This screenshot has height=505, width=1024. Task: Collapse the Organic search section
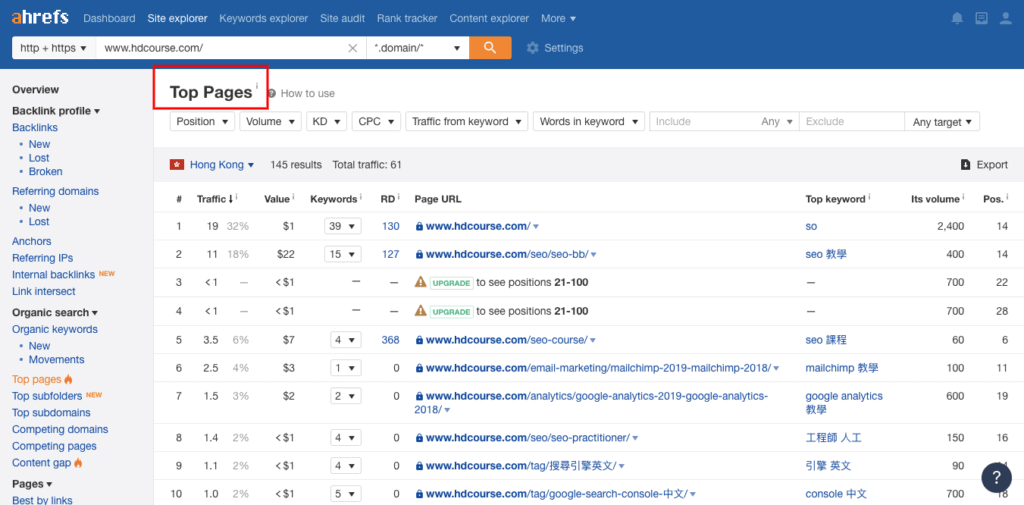coord(55,312)
